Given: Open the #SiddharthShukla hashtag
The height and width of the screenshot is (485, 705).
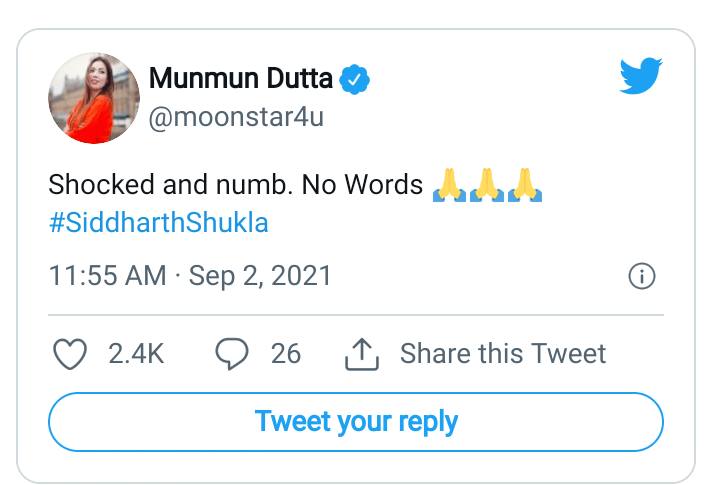Looking at the screenshot, I should tap(159, 223).
